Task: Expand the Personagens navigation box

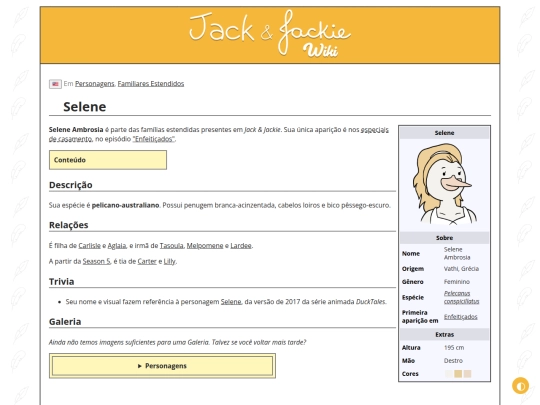Action: click(x=162, y=366)
